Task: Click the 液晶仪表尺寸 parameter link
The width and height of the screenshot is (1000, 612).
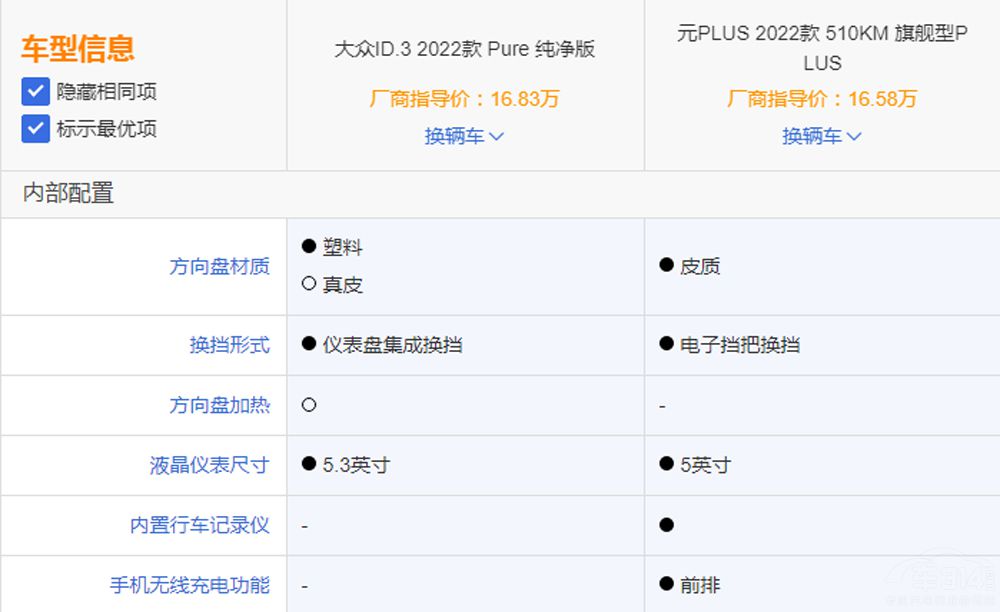Action: pos(209,465)
